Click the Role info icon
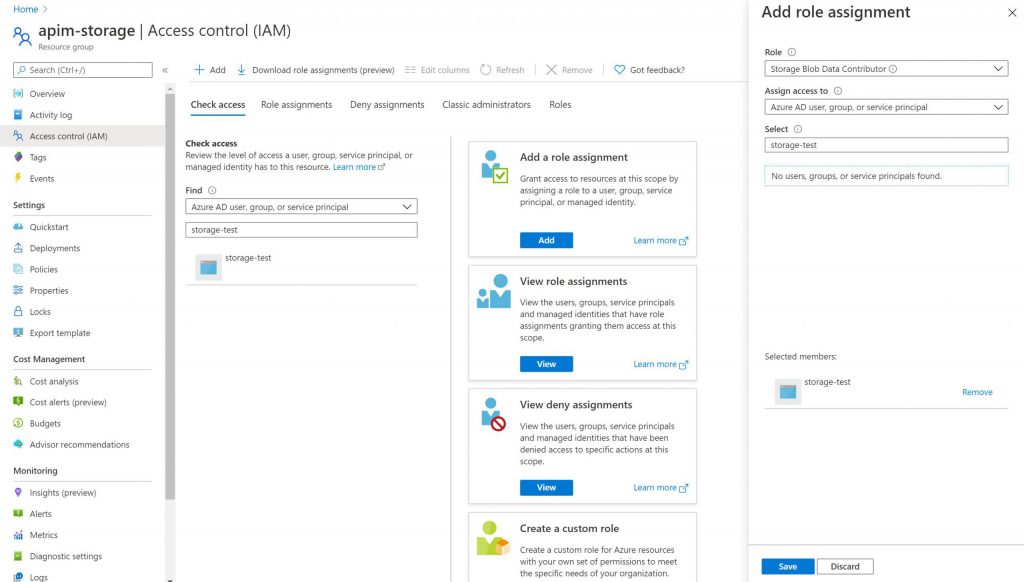This screenshot has width=1024, height=582. (x=792, y=52)
